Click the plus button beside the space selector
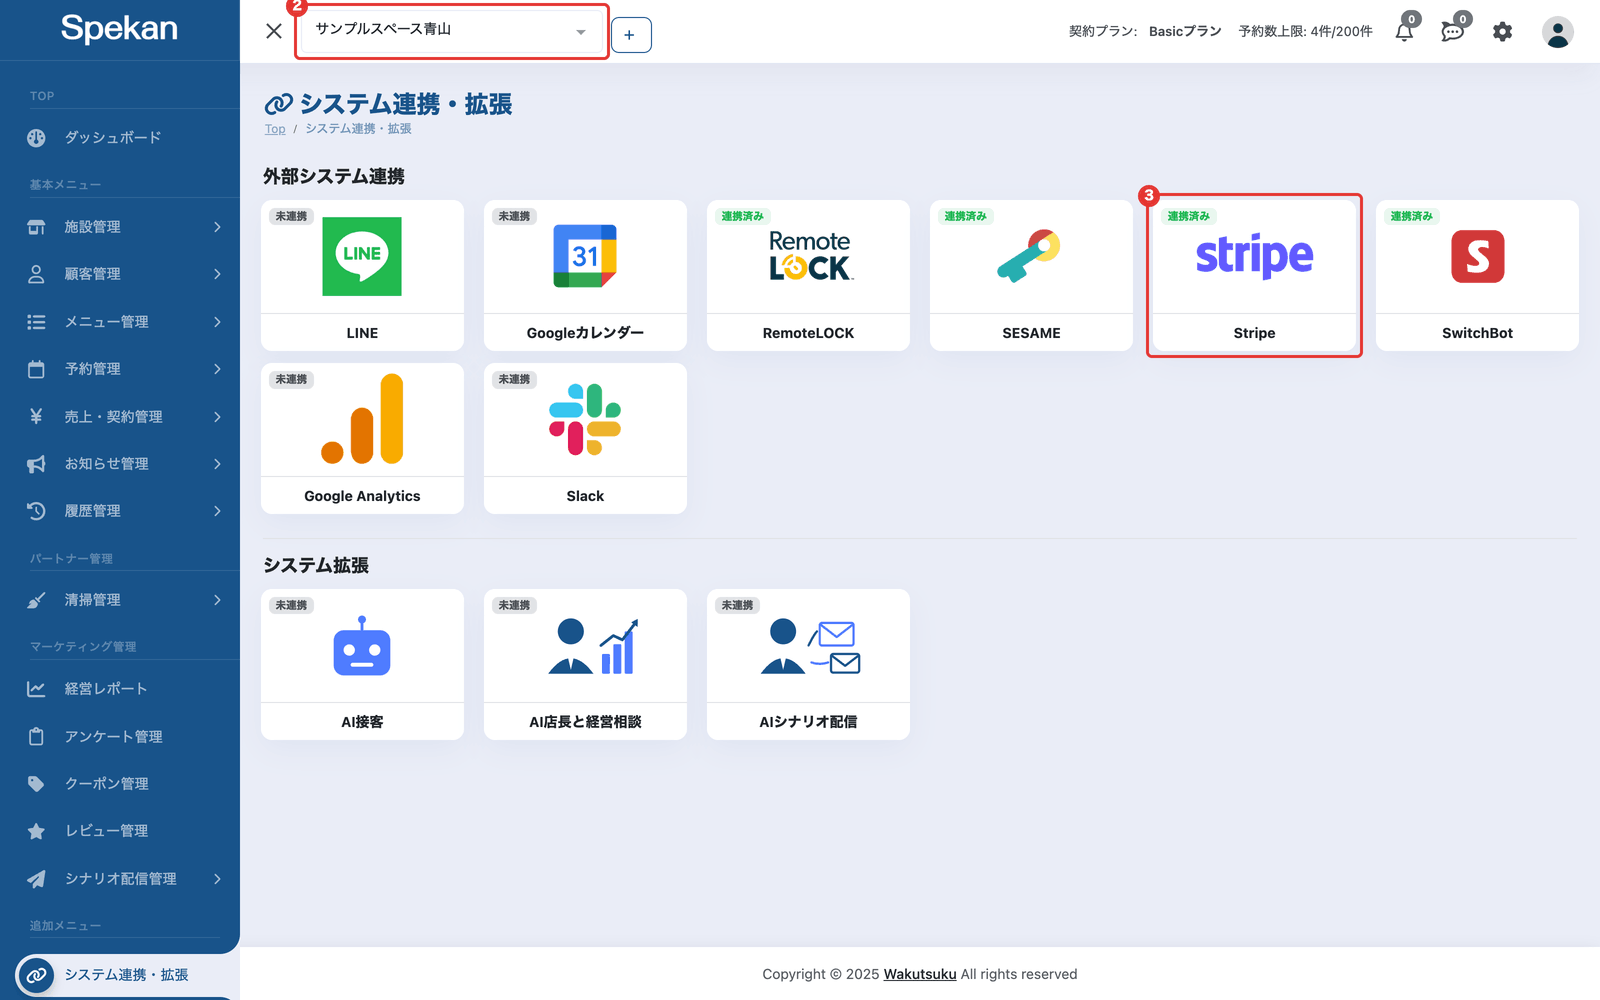Screen dimensions: 1600x1000 tap(631, 35)
